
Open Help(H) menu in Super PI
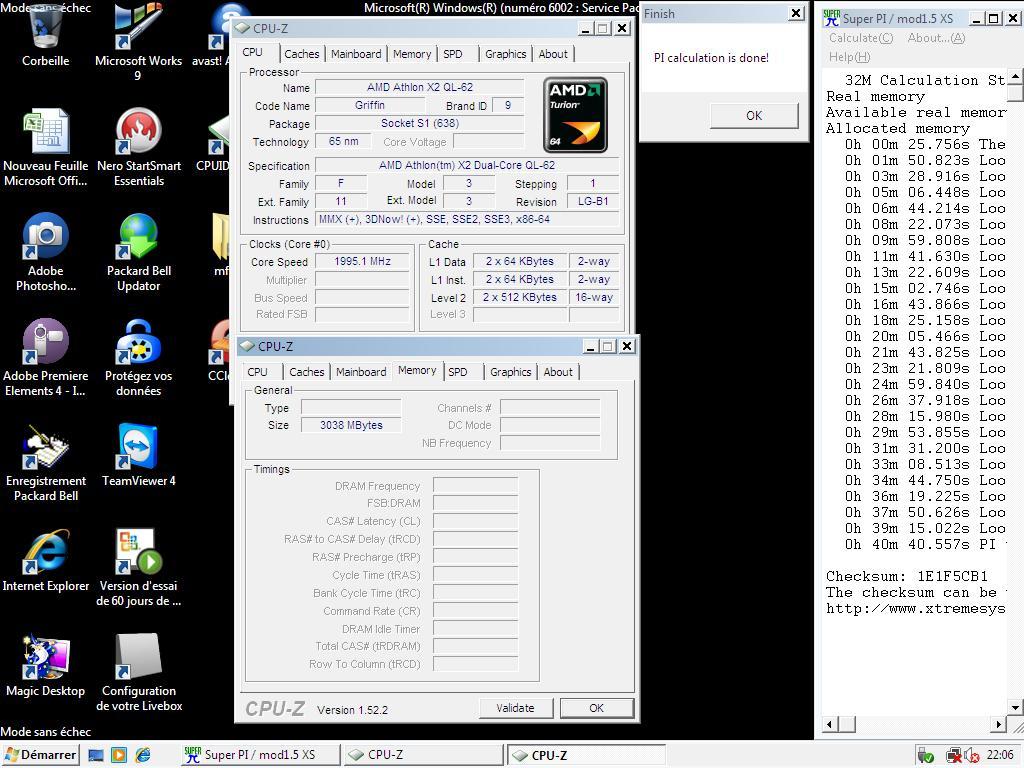point(850,57)
